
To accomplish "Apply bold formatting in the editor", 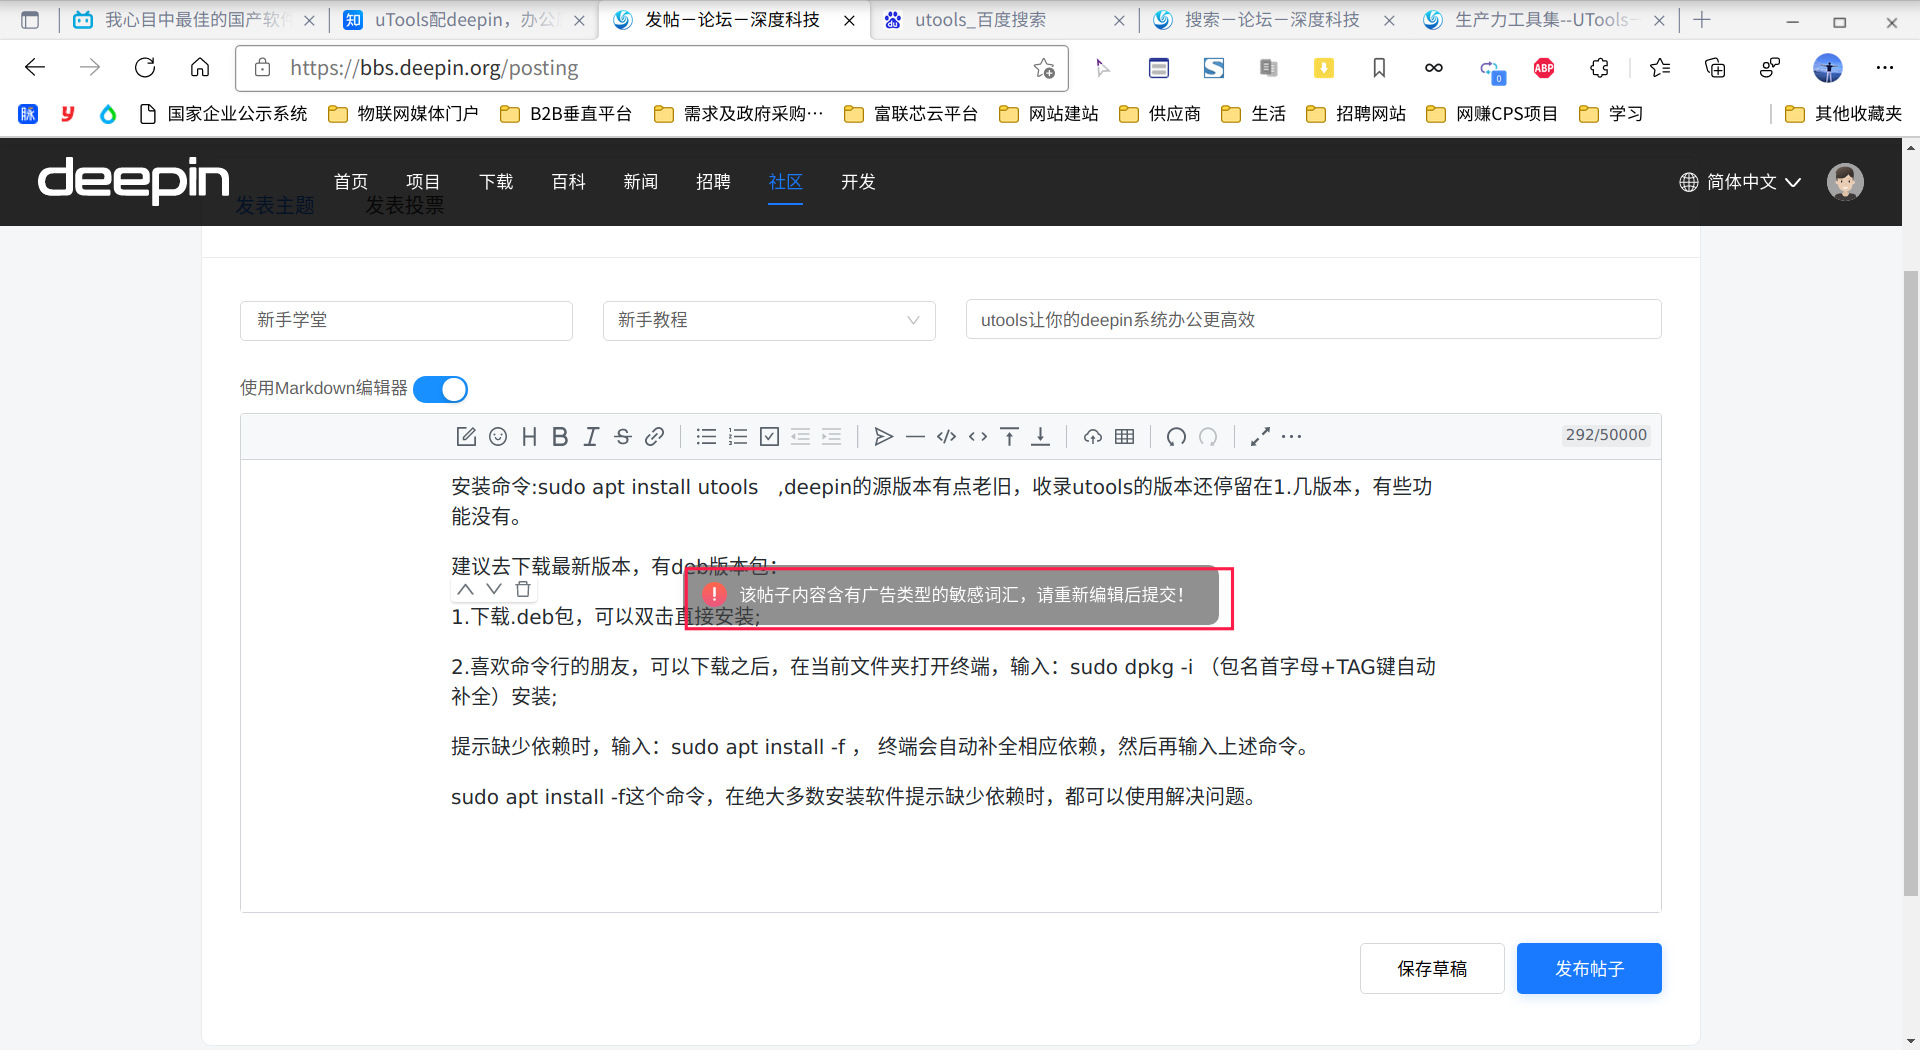I will tap(560, 437).
